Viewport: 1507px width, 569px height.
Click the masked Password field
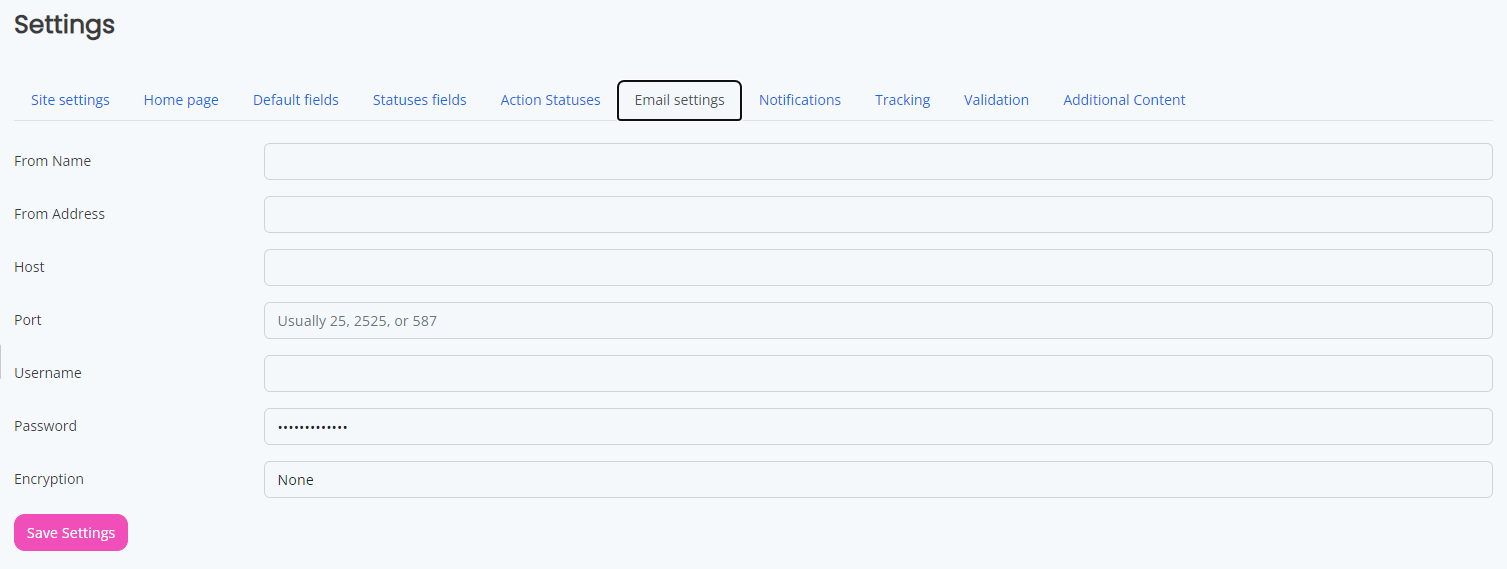(x=878, y=426)
